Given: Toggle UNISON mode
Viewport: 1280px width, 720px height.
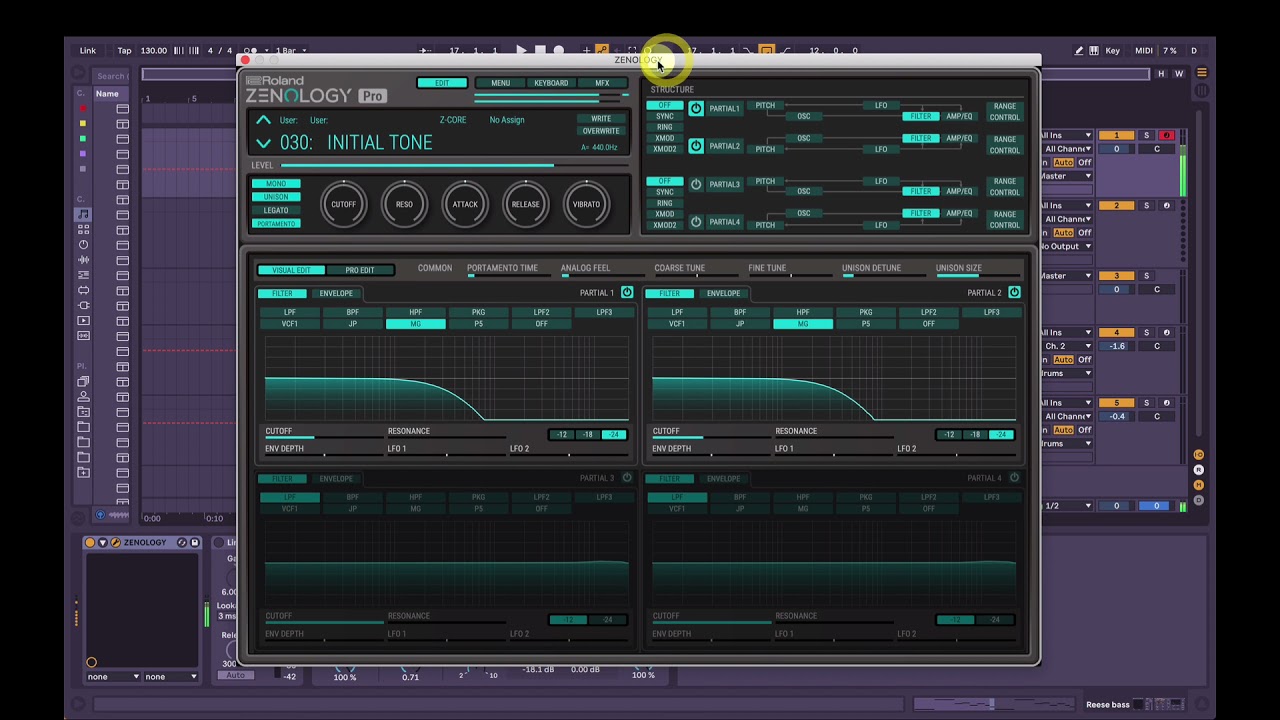Looking at the screenshot, I should click(x=276, y=197).
